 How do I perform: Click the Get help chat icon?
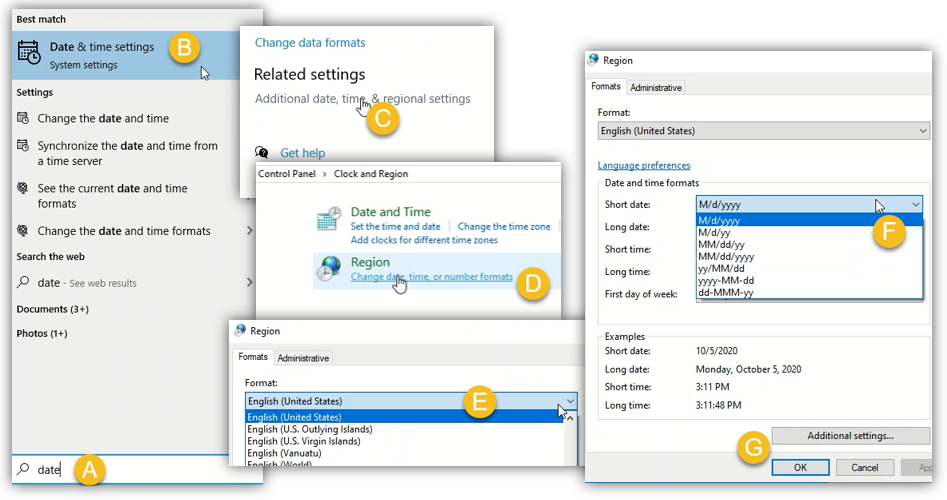pos(262,152)
